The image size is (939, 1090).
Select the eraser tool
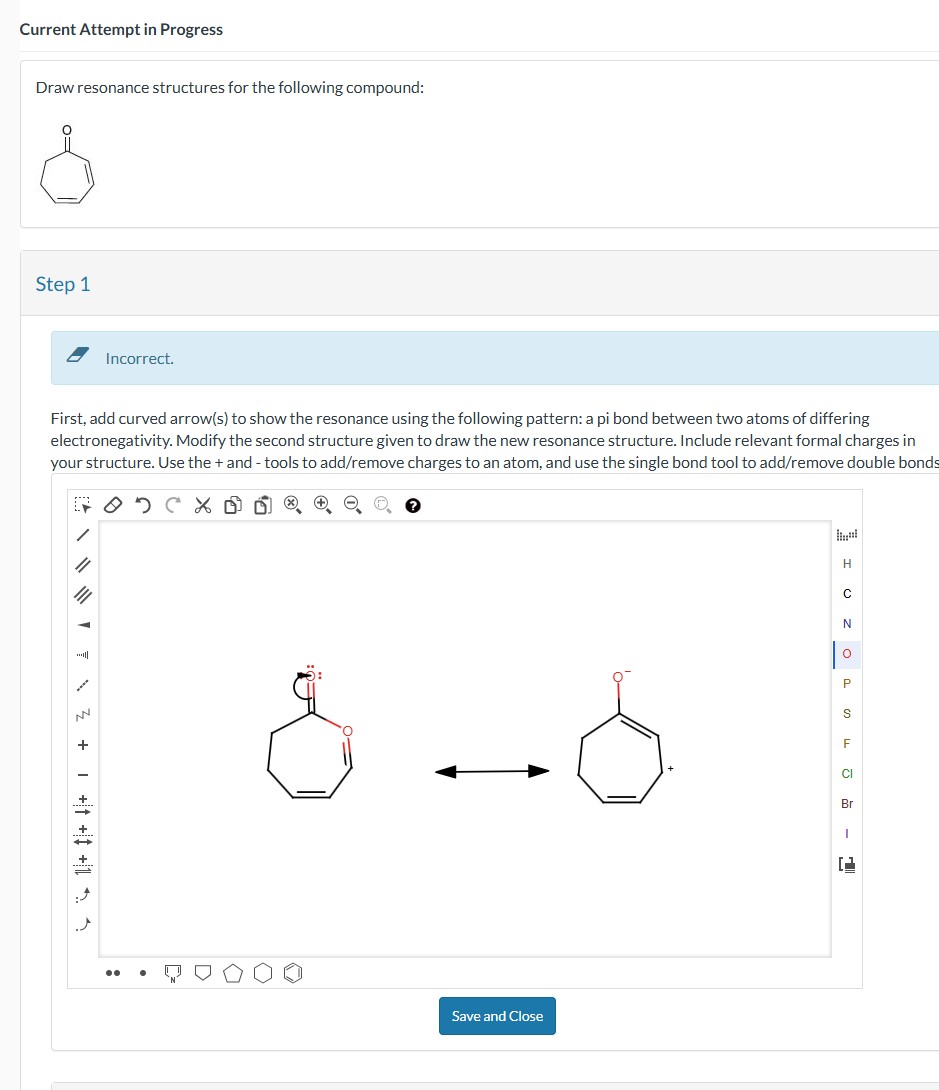click(x=113, y=505)
